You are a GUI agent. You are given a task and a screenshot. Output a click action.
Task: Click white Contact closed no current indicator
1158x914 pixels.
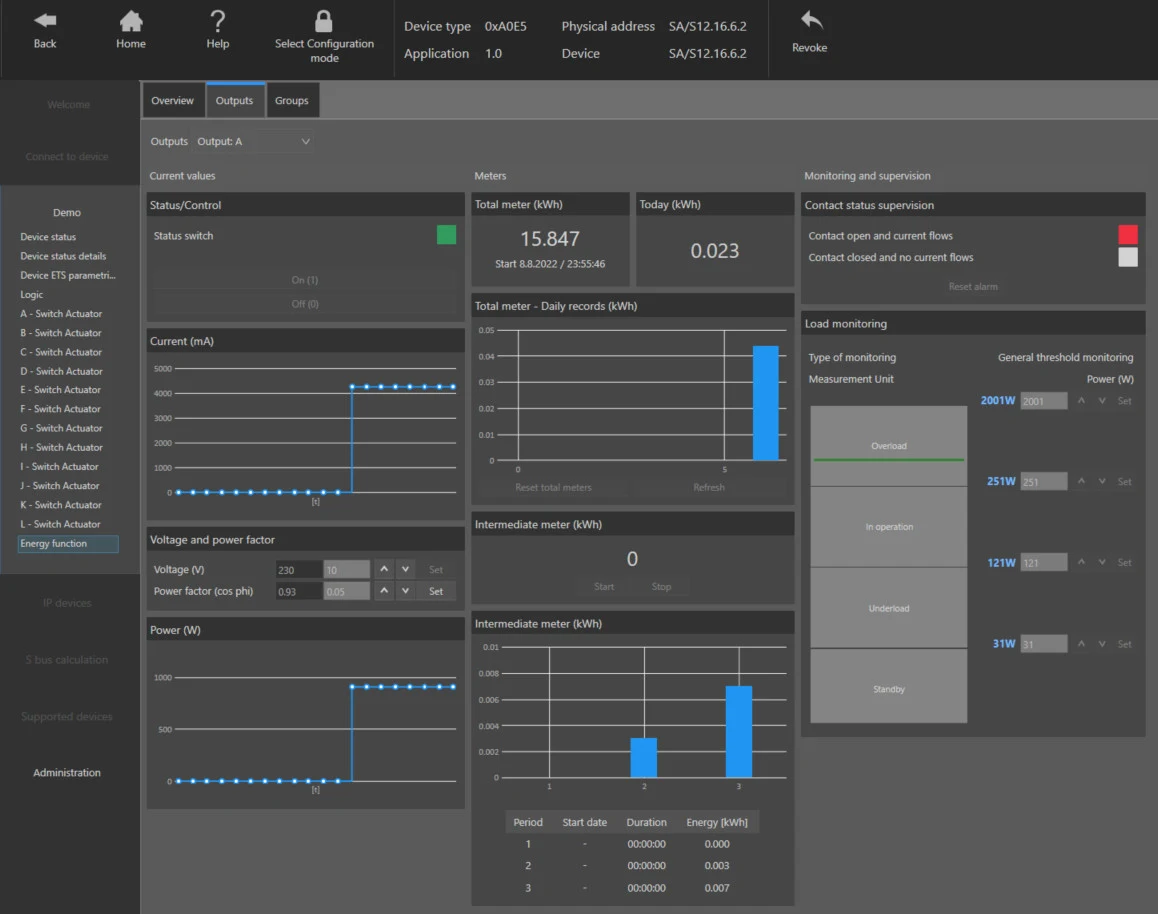pyautogui.click(x=1128, y=257)
